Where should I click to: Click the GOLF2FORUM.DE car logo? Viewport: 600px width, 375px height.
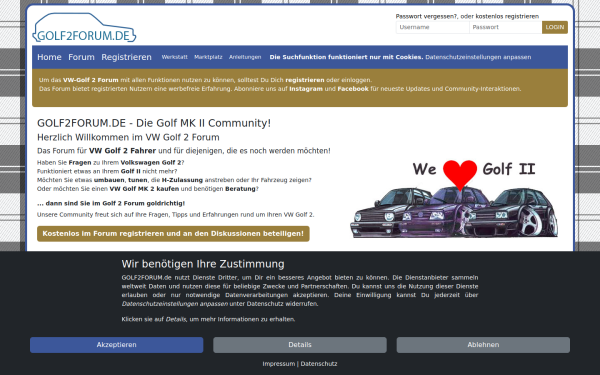click(84, 28)
